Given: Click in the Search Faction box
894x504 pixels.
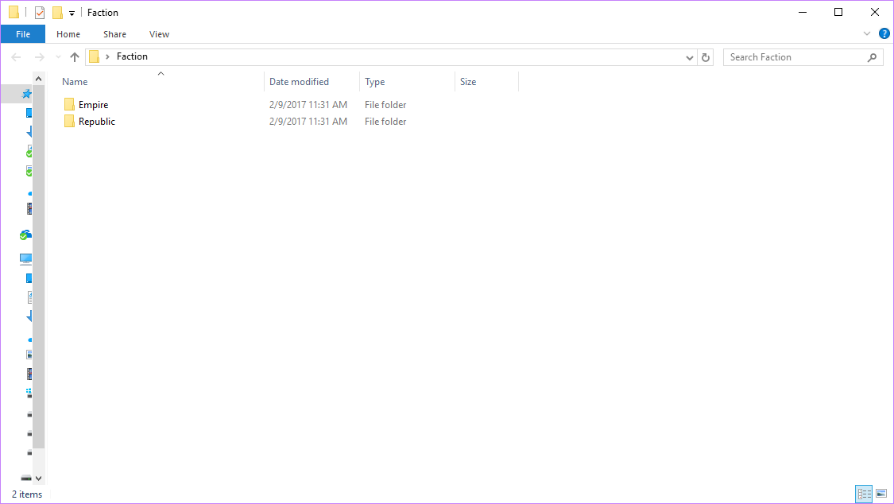Looking at the screenshot, I should click(x=795, y=57).
